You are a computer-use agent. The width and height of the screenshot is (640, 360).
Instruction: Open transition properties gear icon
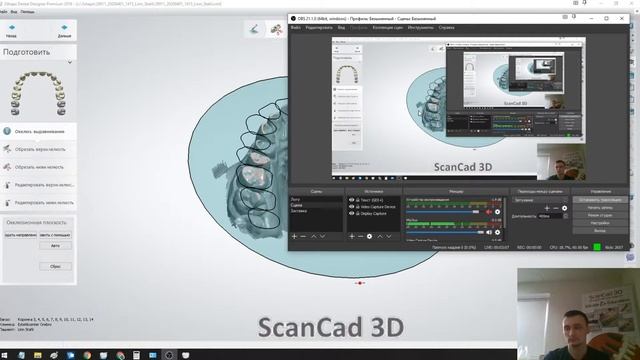pos(564,208)
